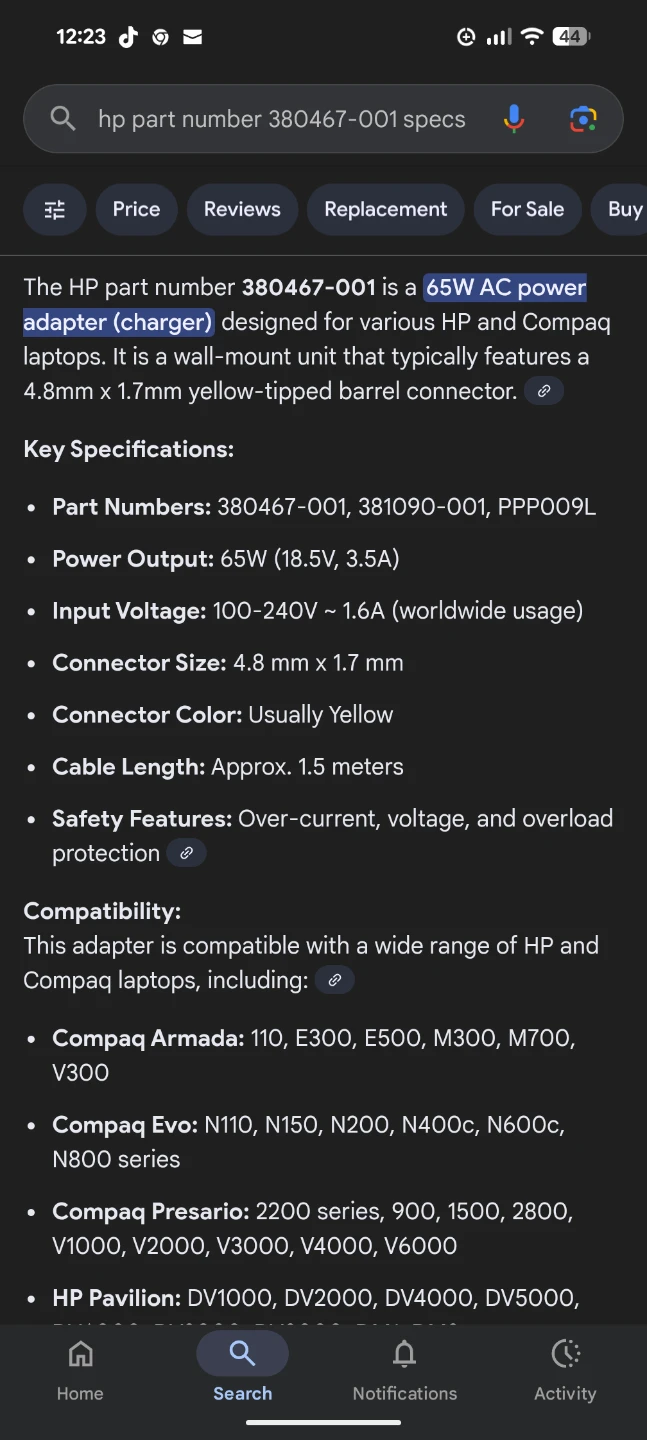
Task: Tap source link icon beside Compatibility intro
Action: click(335, 980)
